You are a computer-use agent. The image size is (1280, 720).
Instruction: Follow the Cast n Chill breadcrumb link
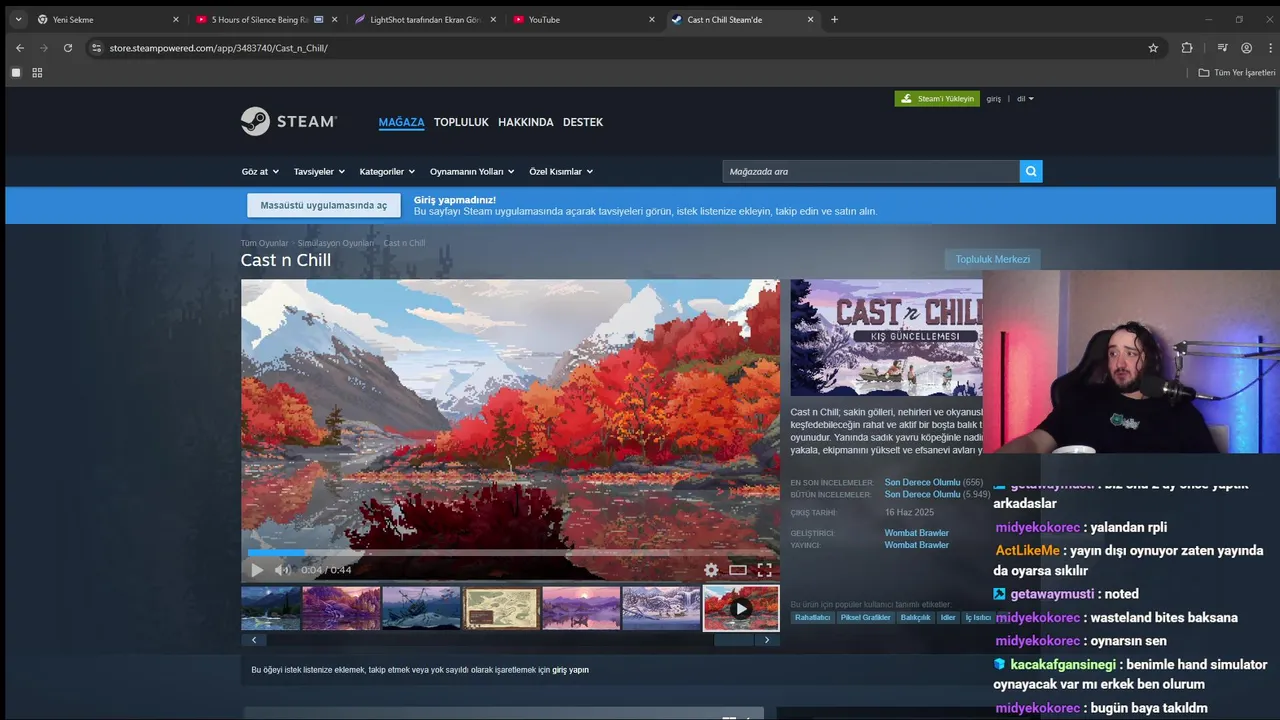pyautogui.click(x=404, y=243)
